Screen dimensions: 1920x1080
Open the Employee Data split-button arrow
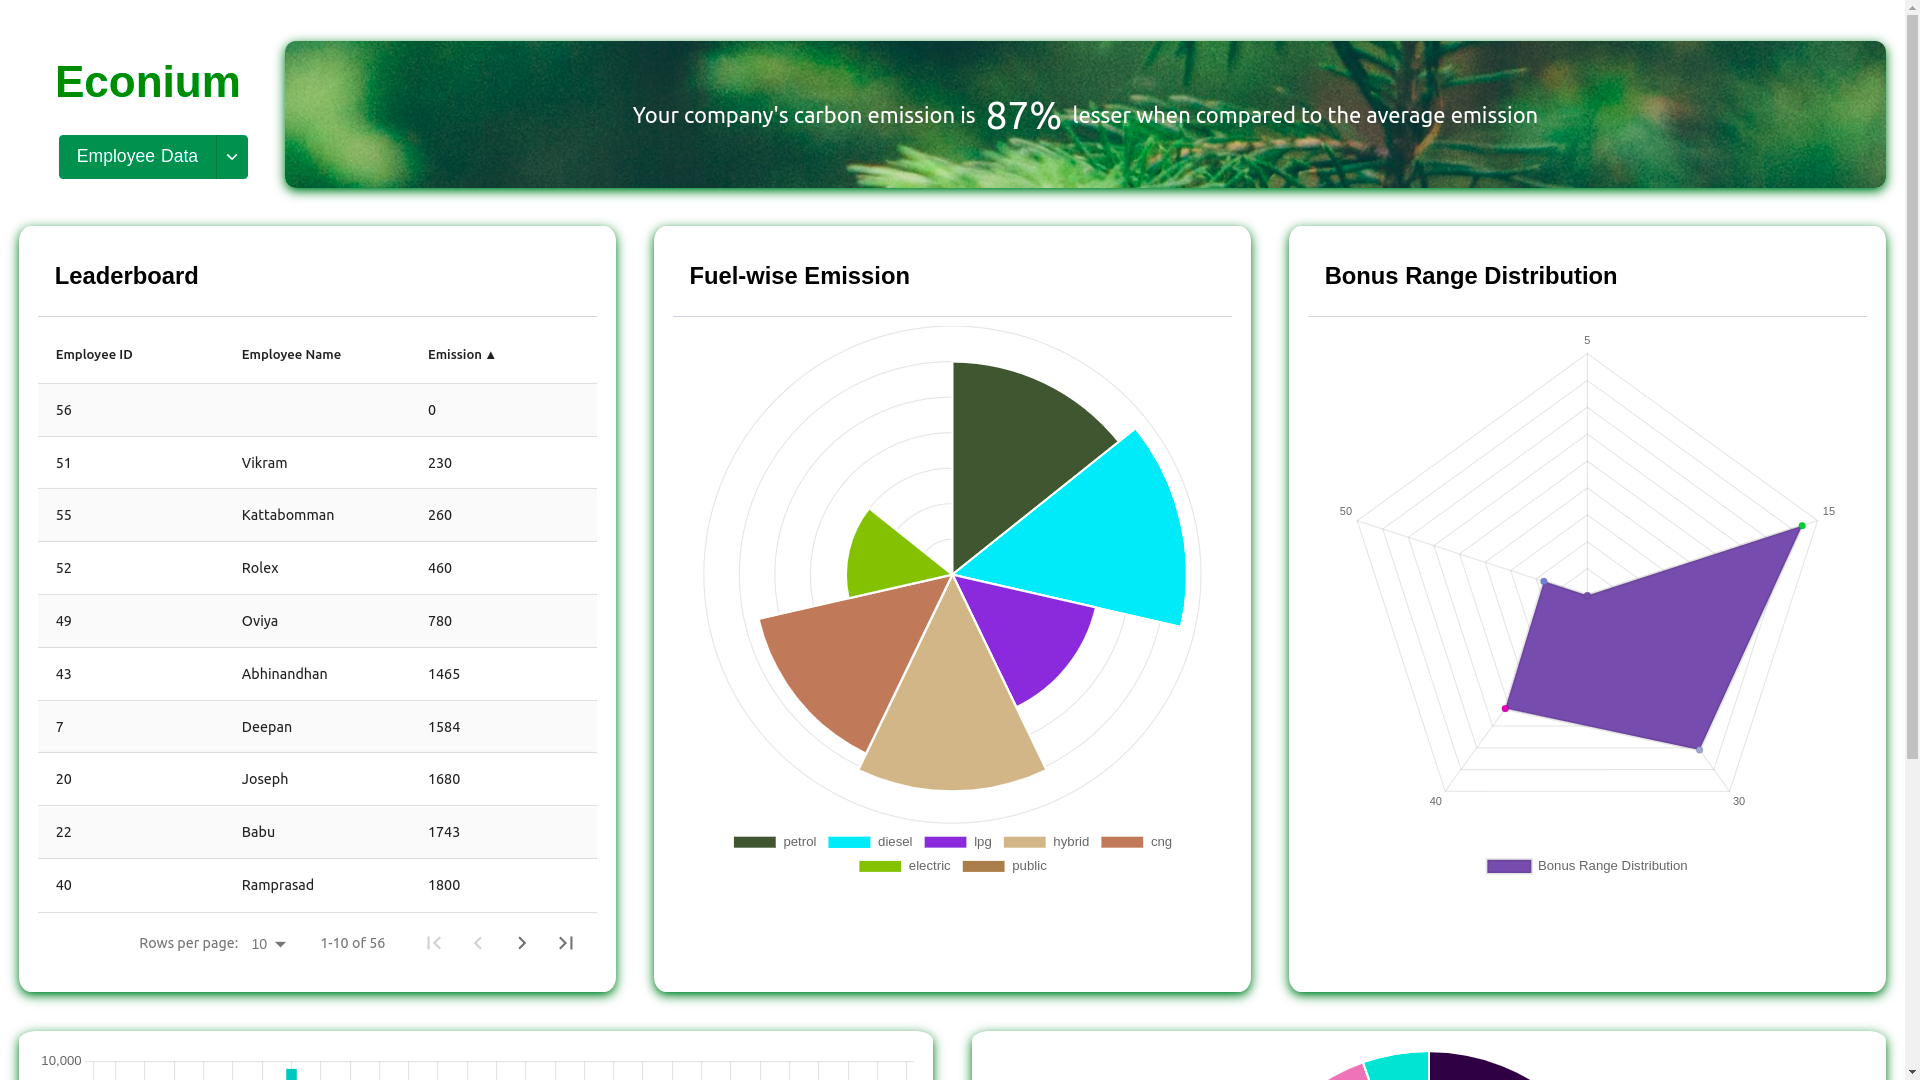point(232,157)
